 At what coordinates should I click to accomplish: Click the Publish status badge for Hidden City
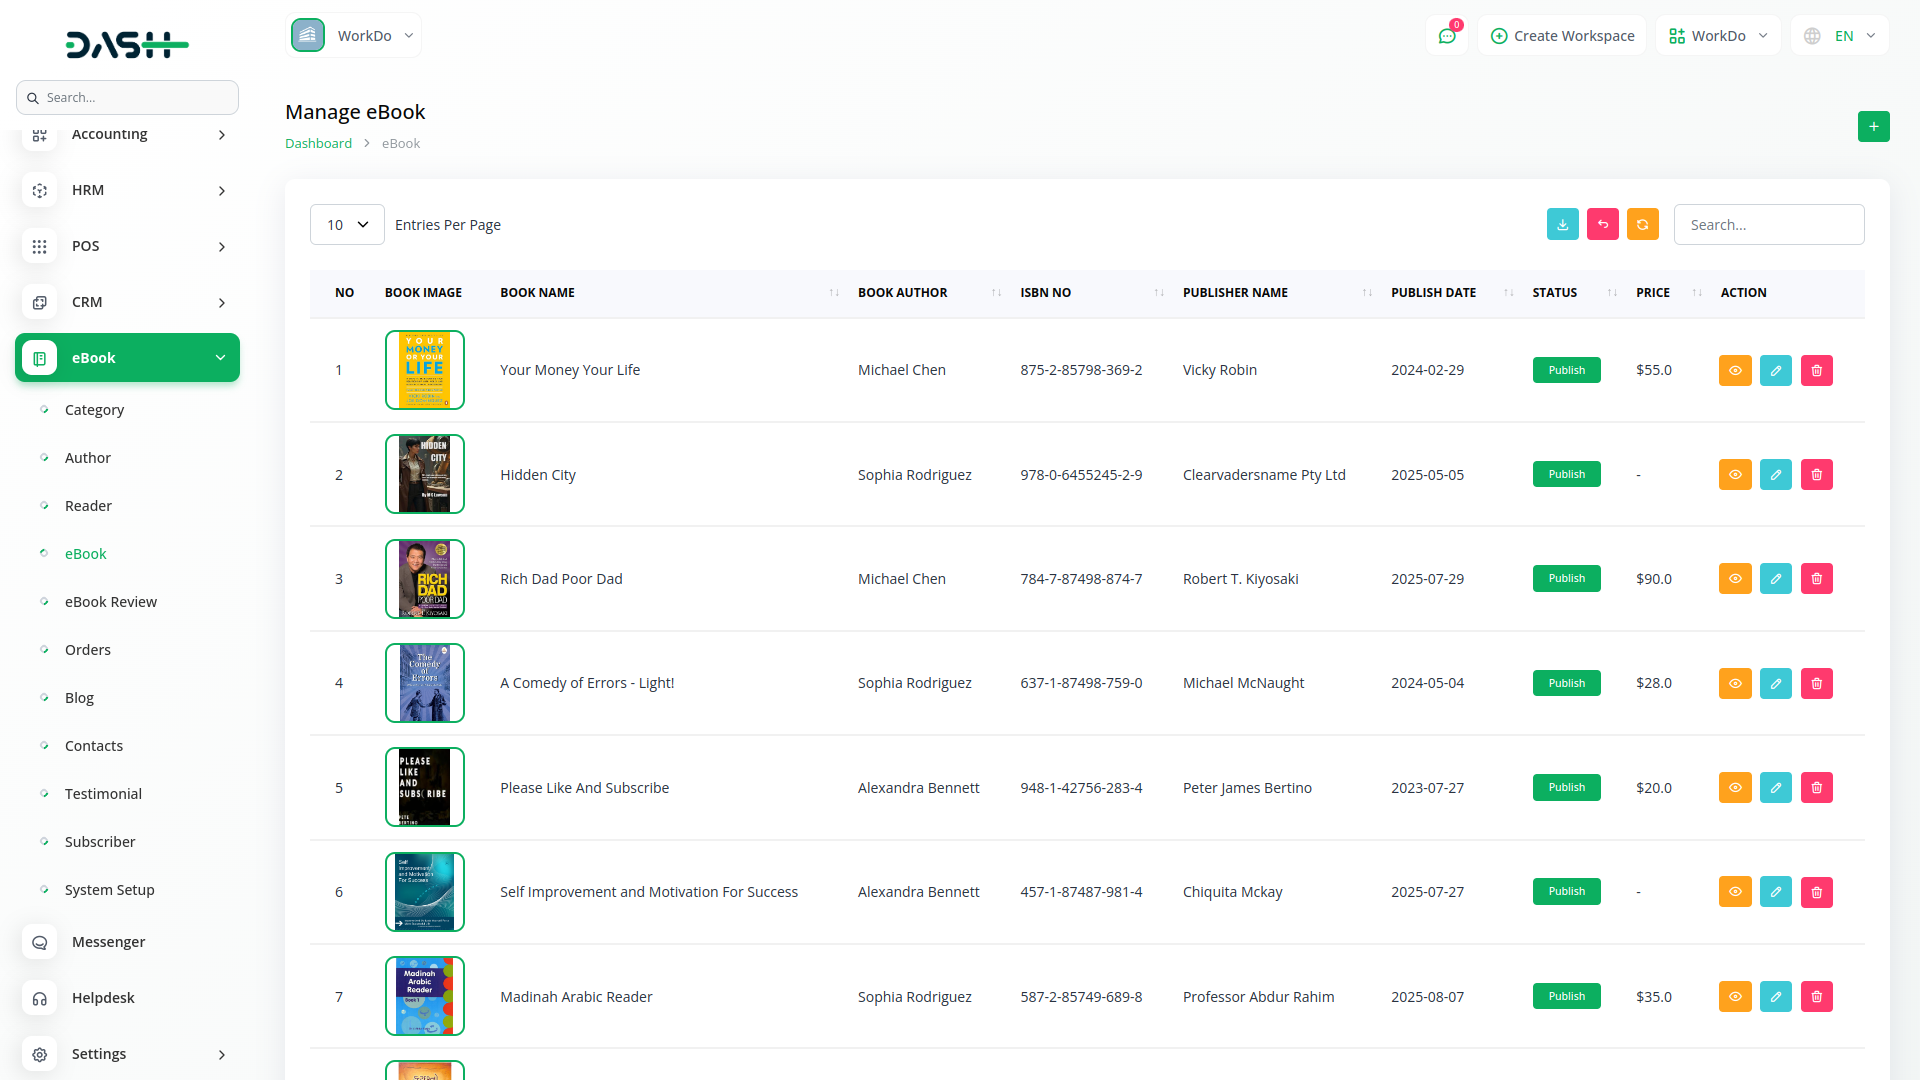pos(1566,475)
